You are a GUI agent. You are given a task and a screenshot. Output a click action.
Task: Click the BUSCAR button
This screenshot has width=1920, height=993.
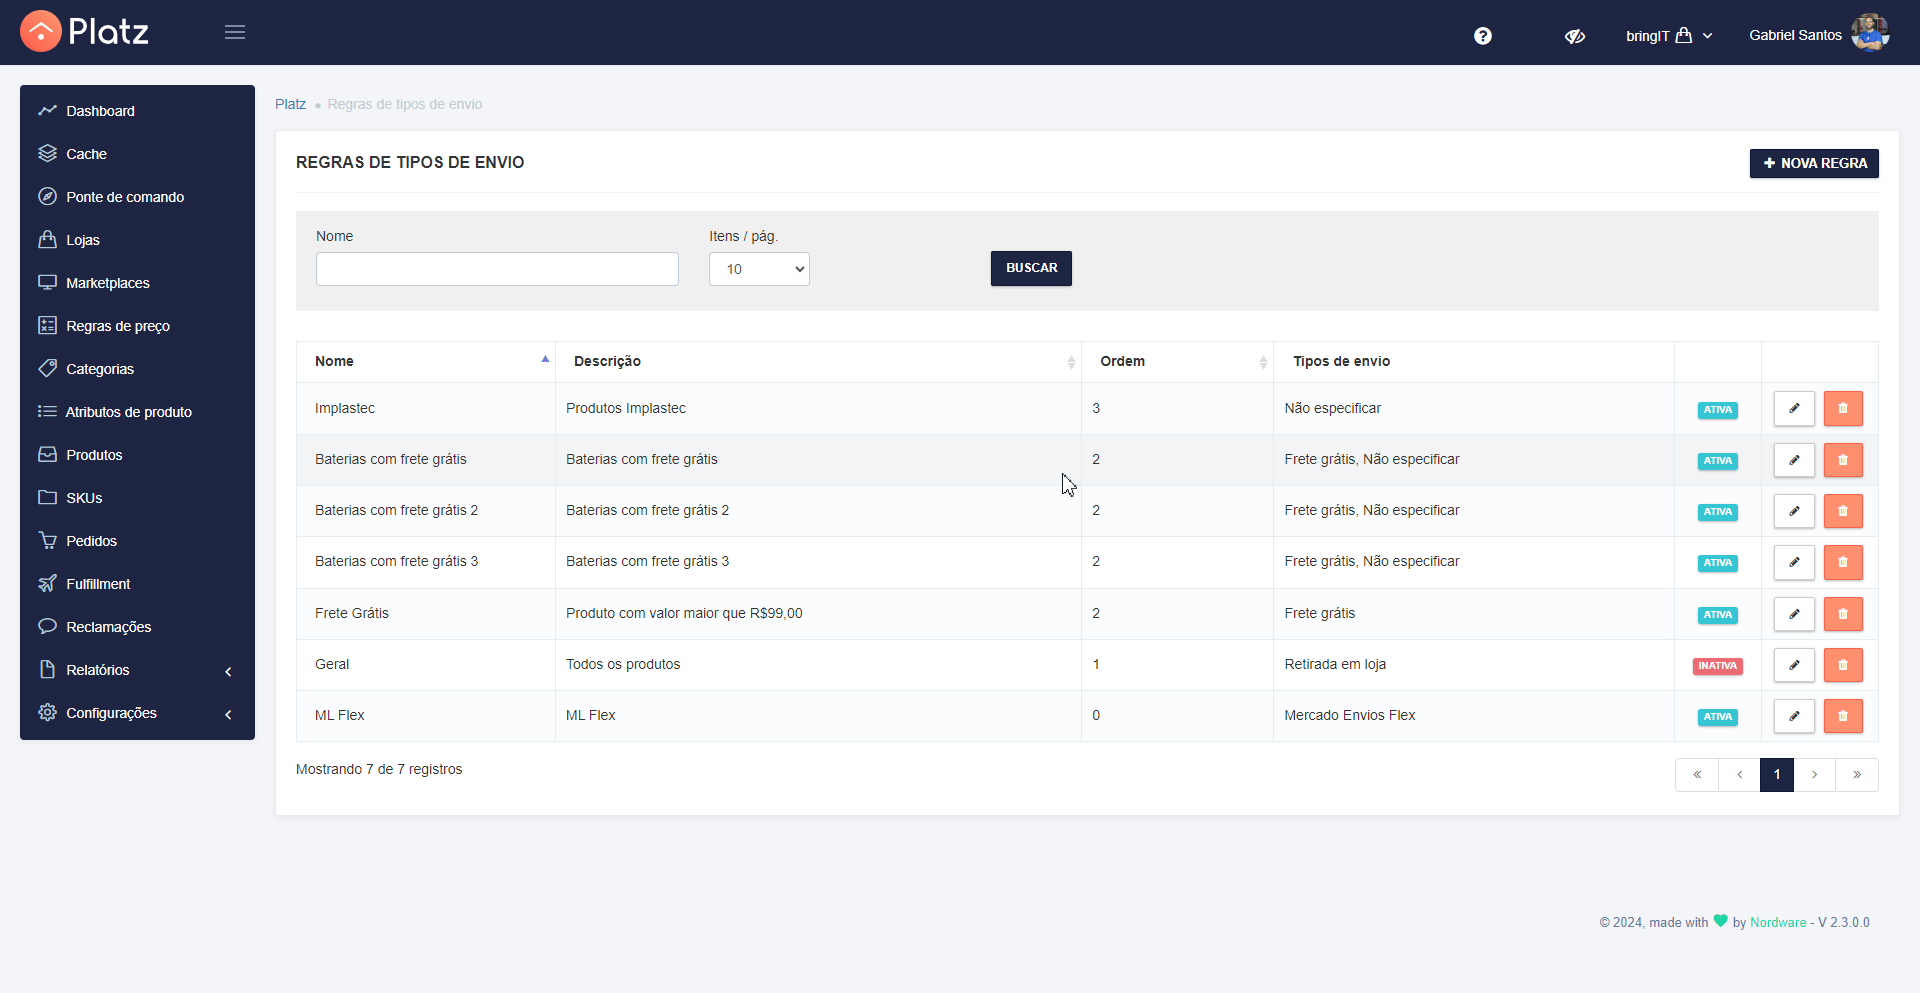point(1031,268)
